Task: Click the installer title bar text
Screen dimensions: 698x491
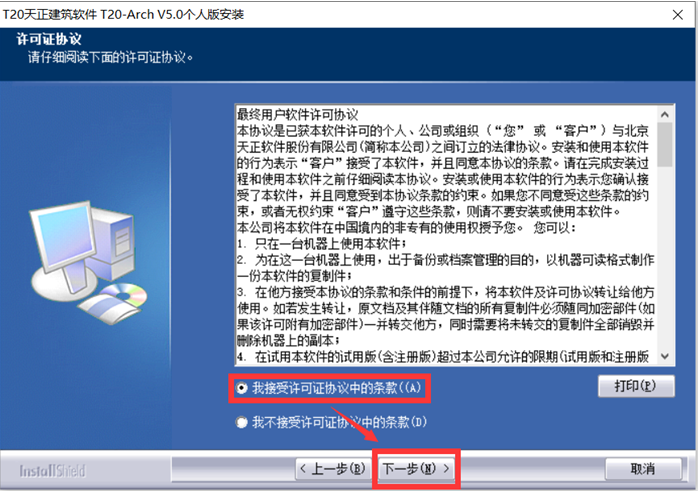Action: coord(123,15)
